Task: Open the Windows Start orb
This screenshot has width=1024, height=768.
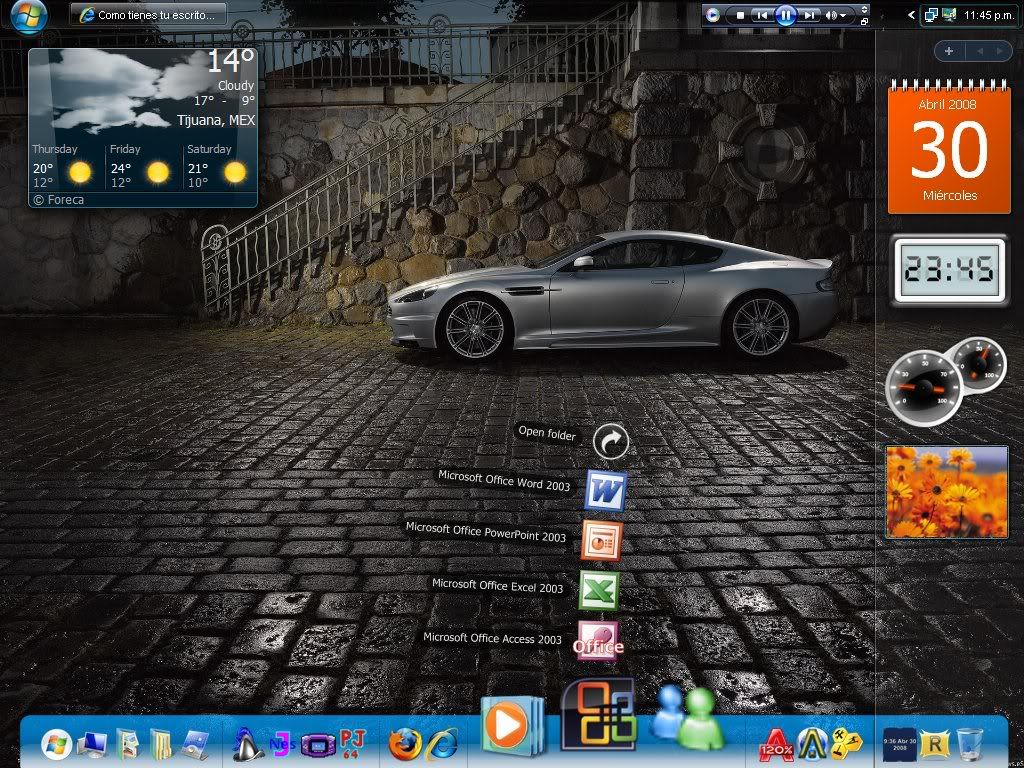Action: pos(27,16)
